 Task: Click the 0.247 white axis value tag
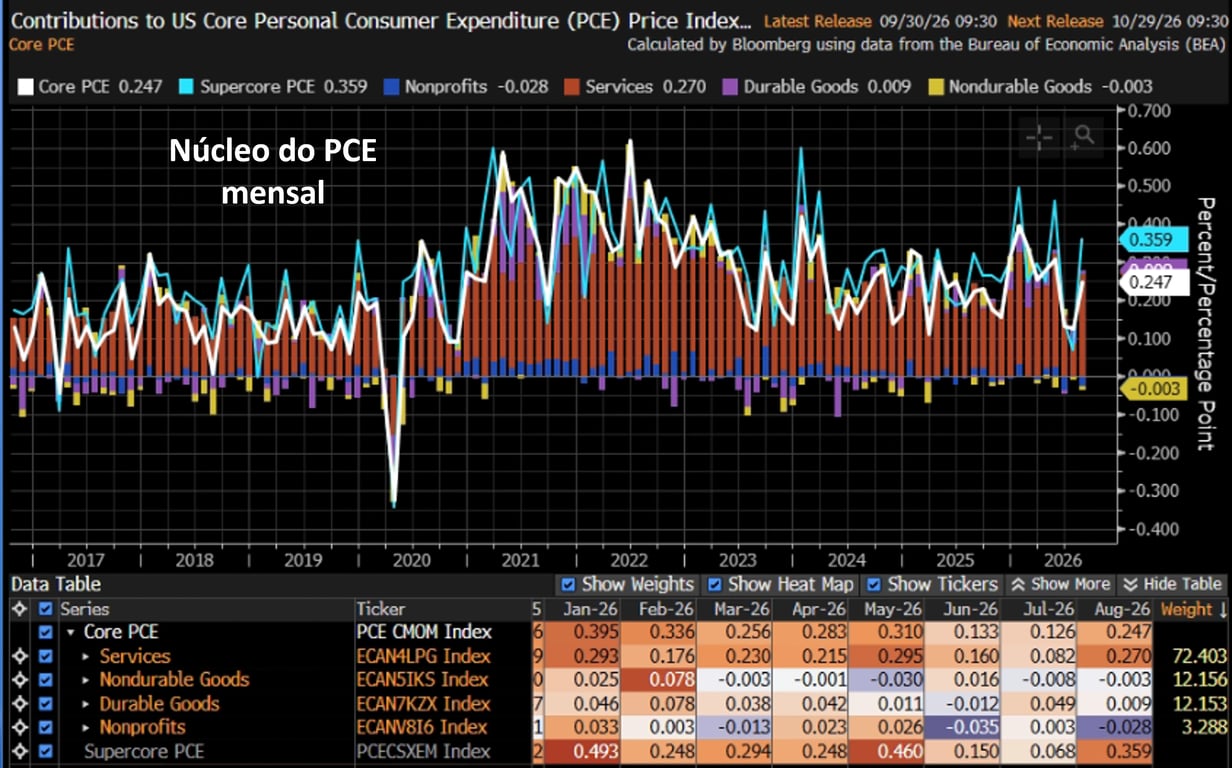pos(1155,284)
